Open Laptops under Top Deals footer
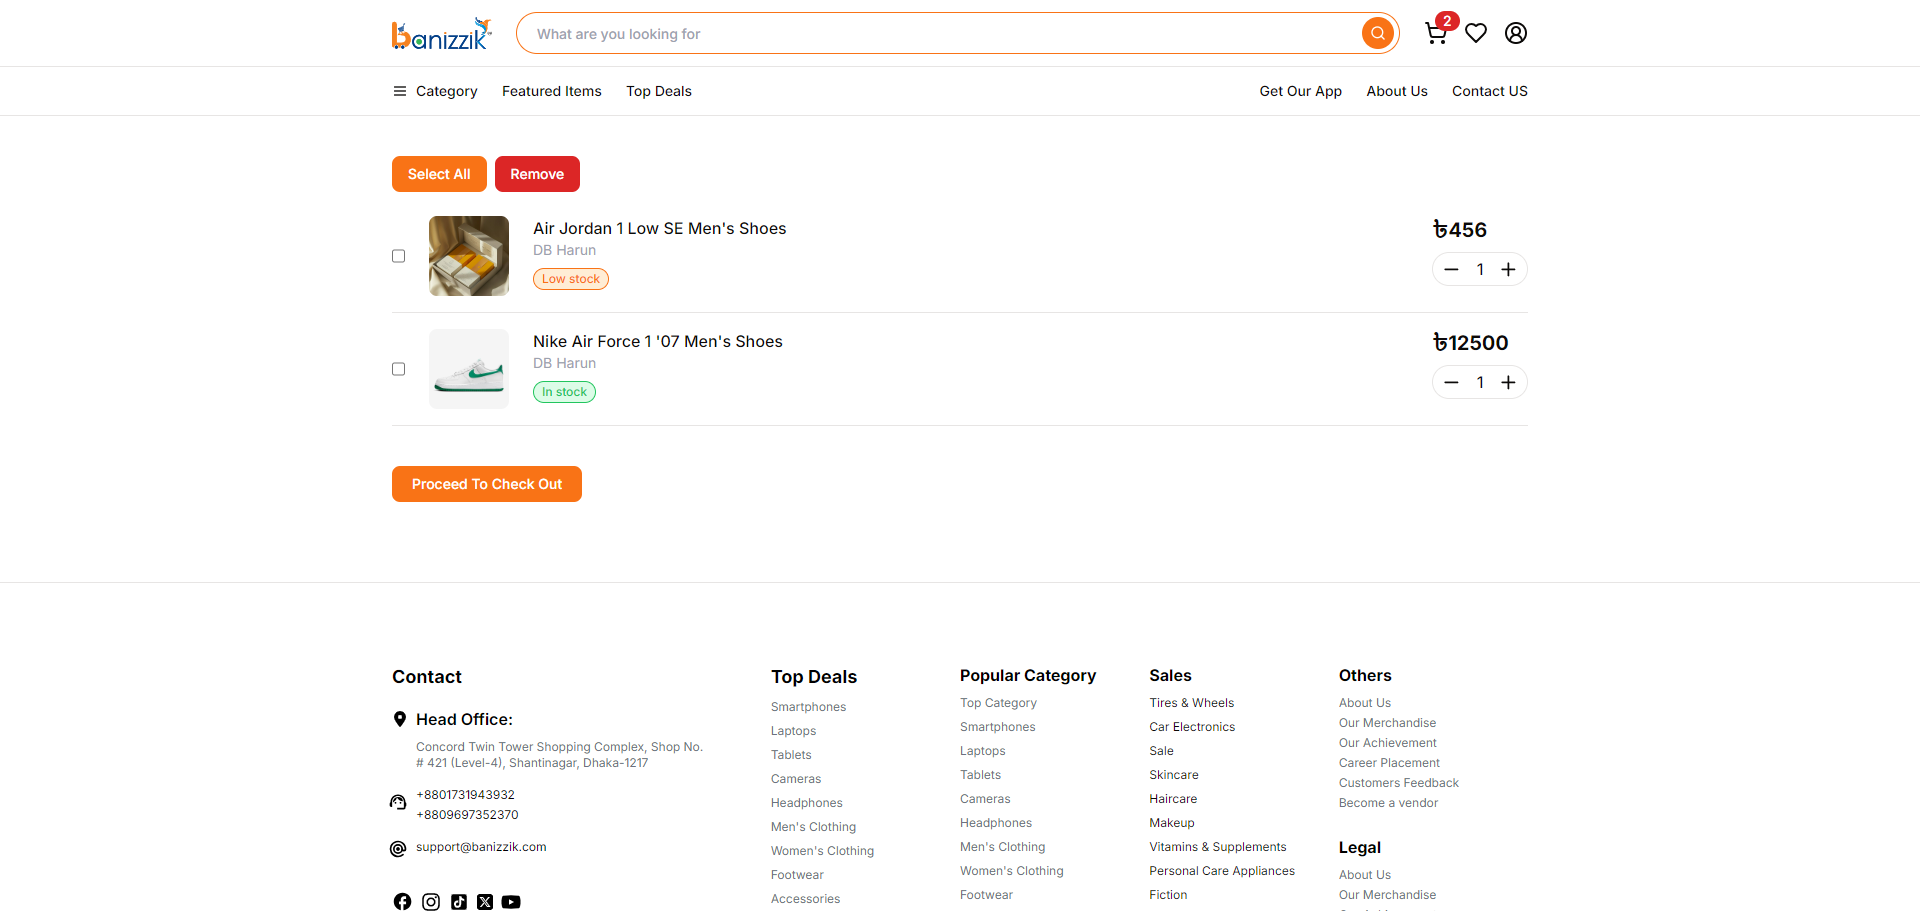This screenshot has height=911, width=1920. pyautogui.click(x=793, y=731)
